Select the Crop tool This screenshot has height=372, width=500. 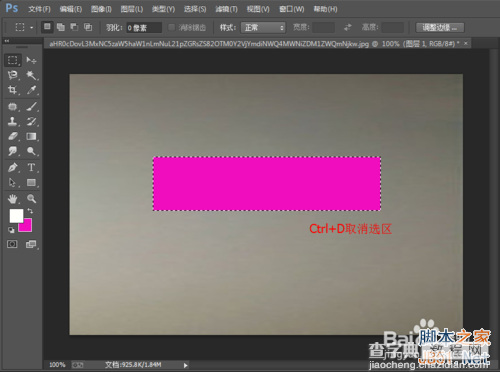13,90
